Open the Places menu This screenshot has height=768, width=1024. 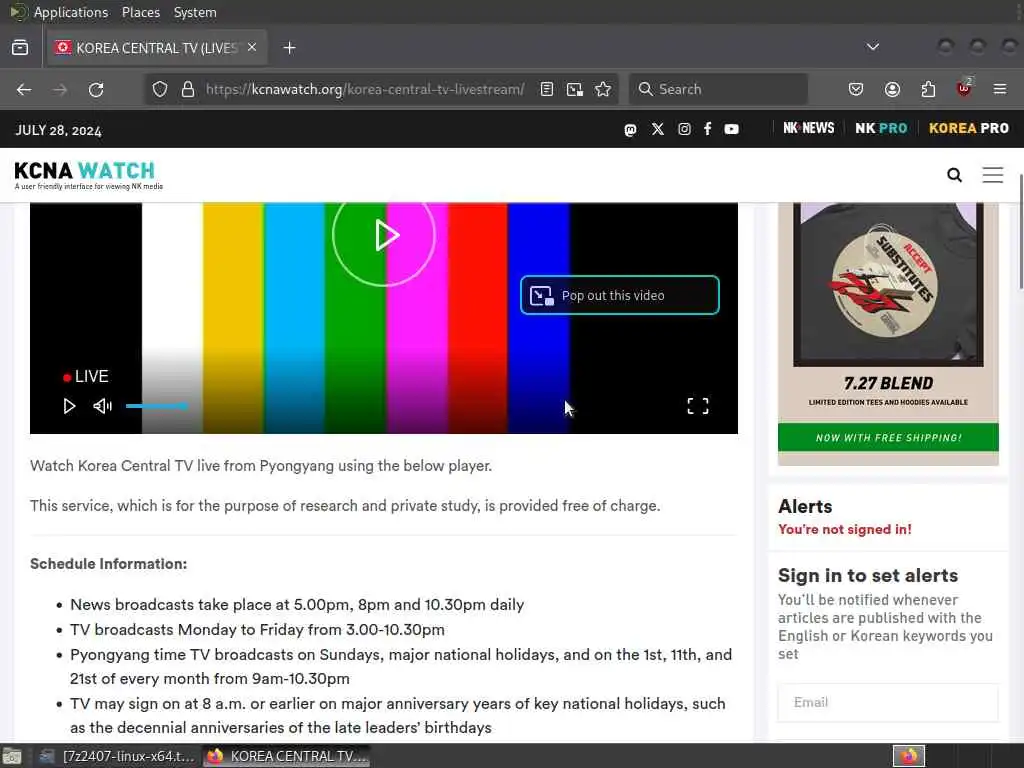(141, 12)
